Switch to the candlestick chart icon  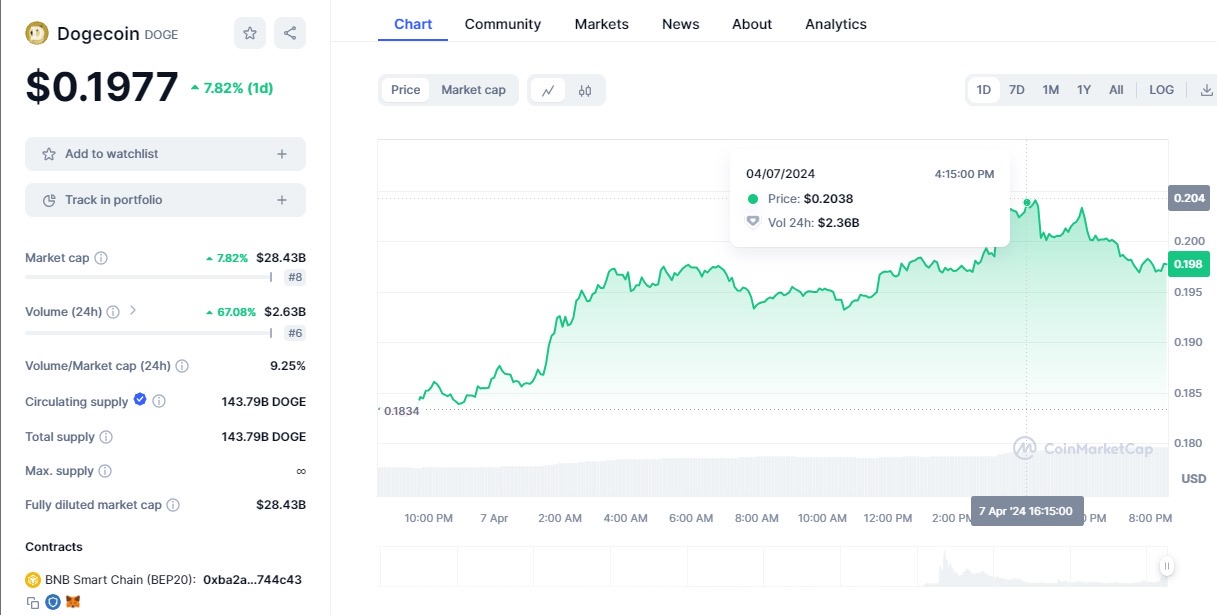coord(585,90)
